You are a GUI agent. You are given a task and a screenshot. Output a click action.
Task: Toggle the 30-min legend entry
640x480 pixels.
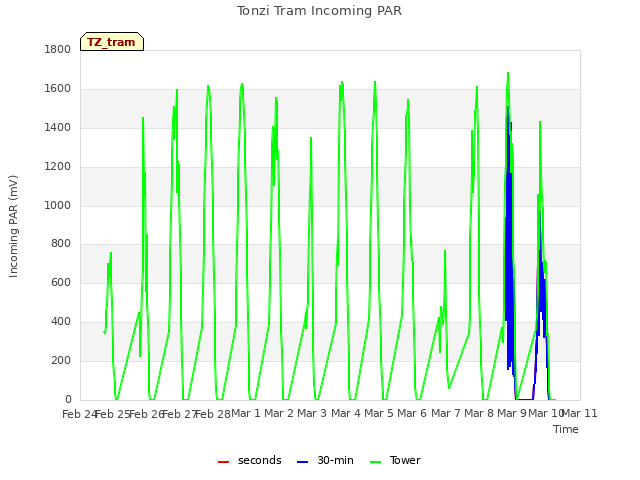click(x=325, y=461)
